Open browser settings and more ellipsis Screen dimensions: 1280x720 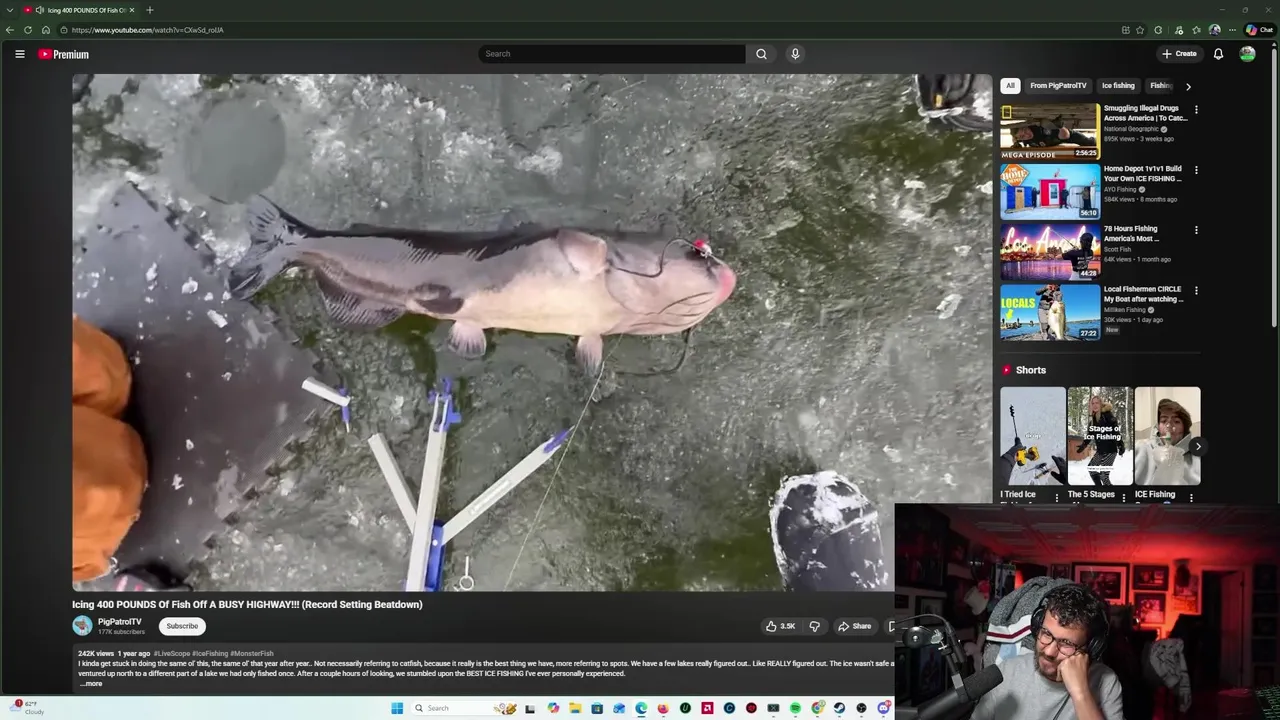1232,30
